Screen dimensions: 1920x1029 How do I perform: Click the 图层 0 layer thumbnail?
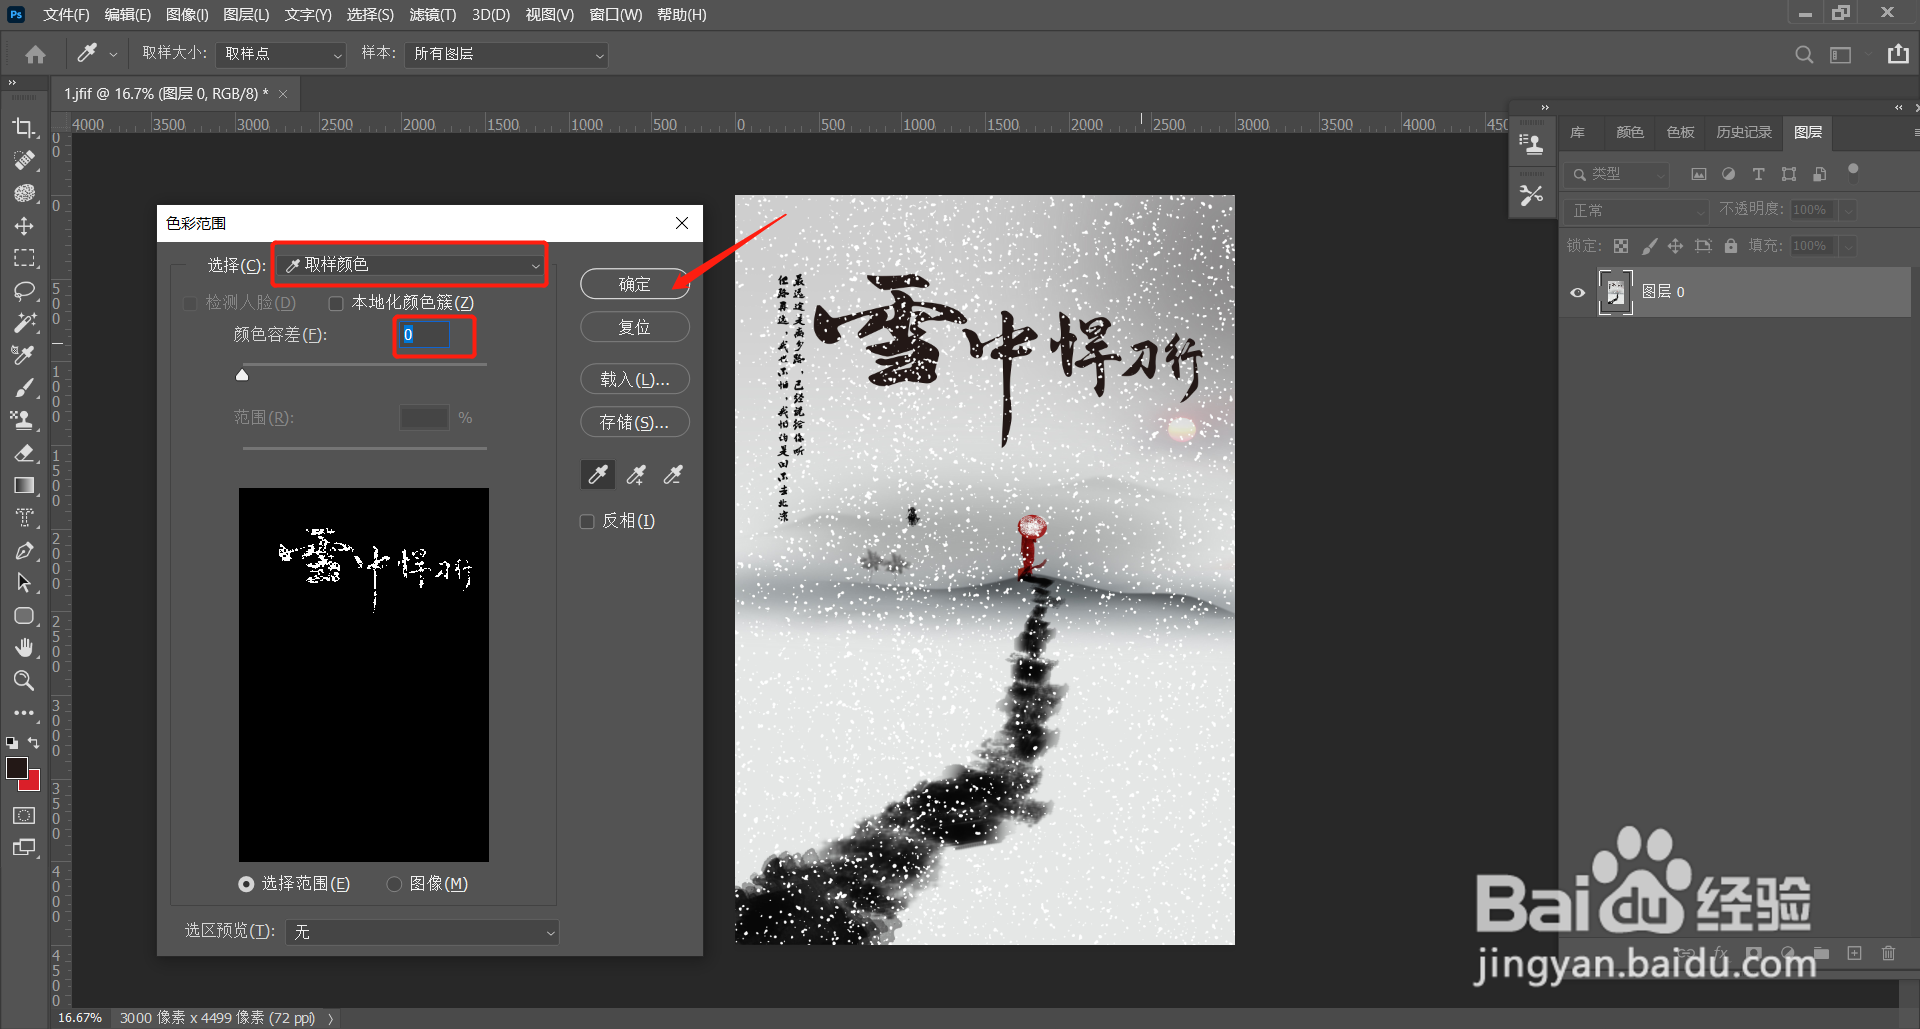[x=1615, y=293]
